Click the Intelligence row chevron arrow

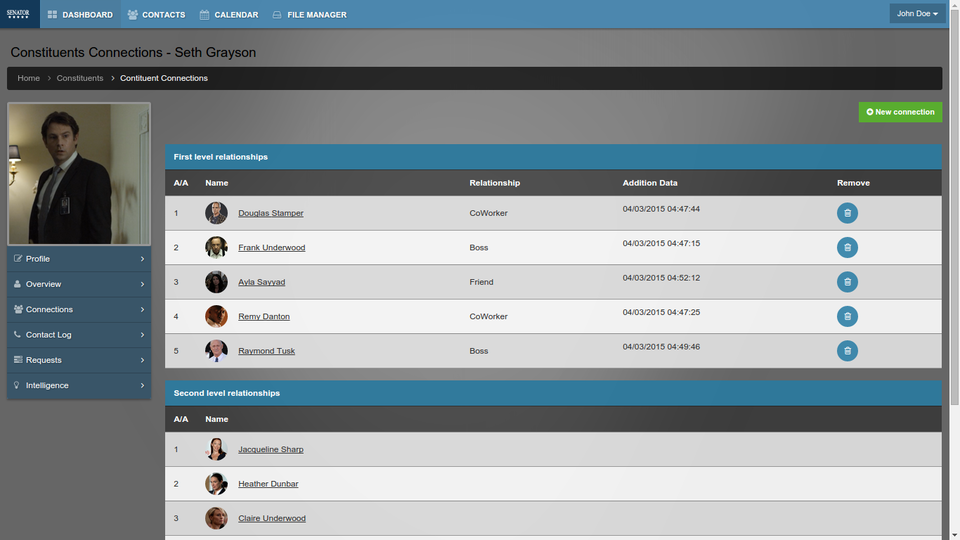(142, 386)
